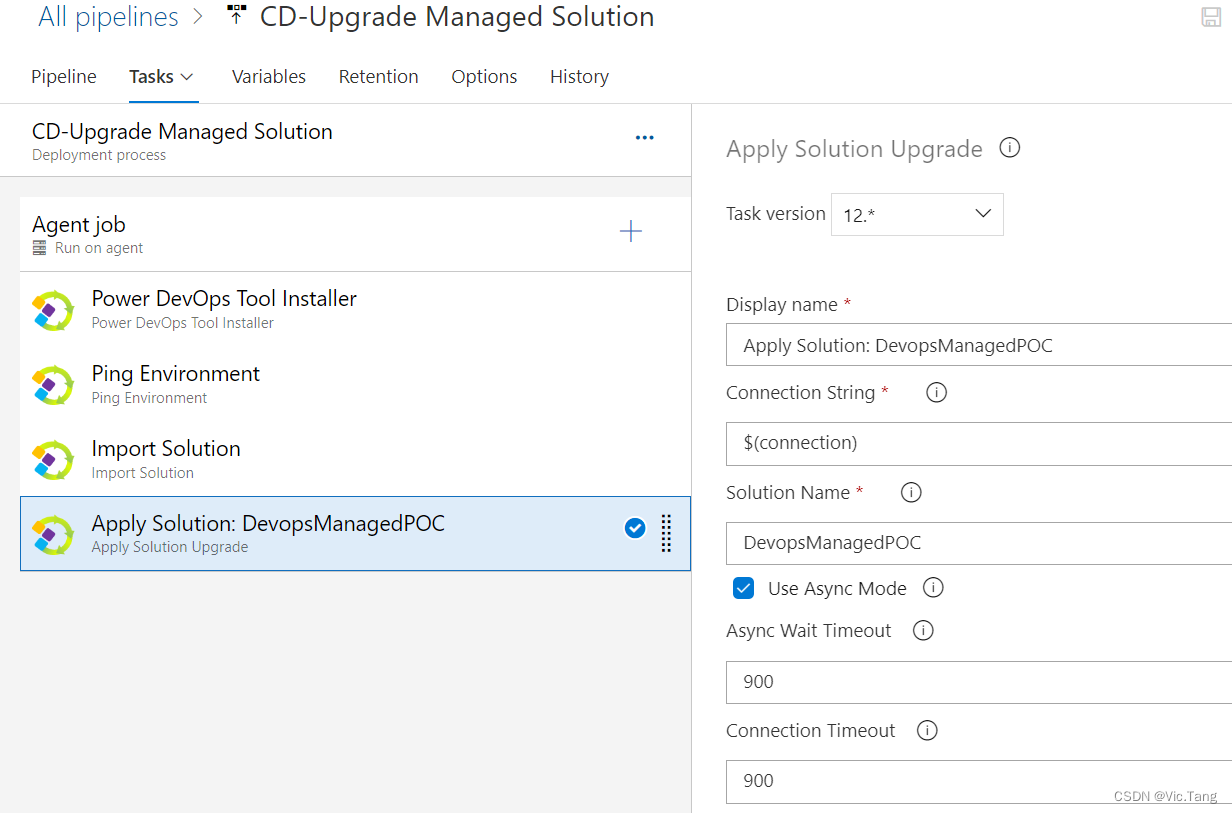Open the info tooltip beside Apply Solution Upgrade

pyautogui.click(x=1009, y=147)
